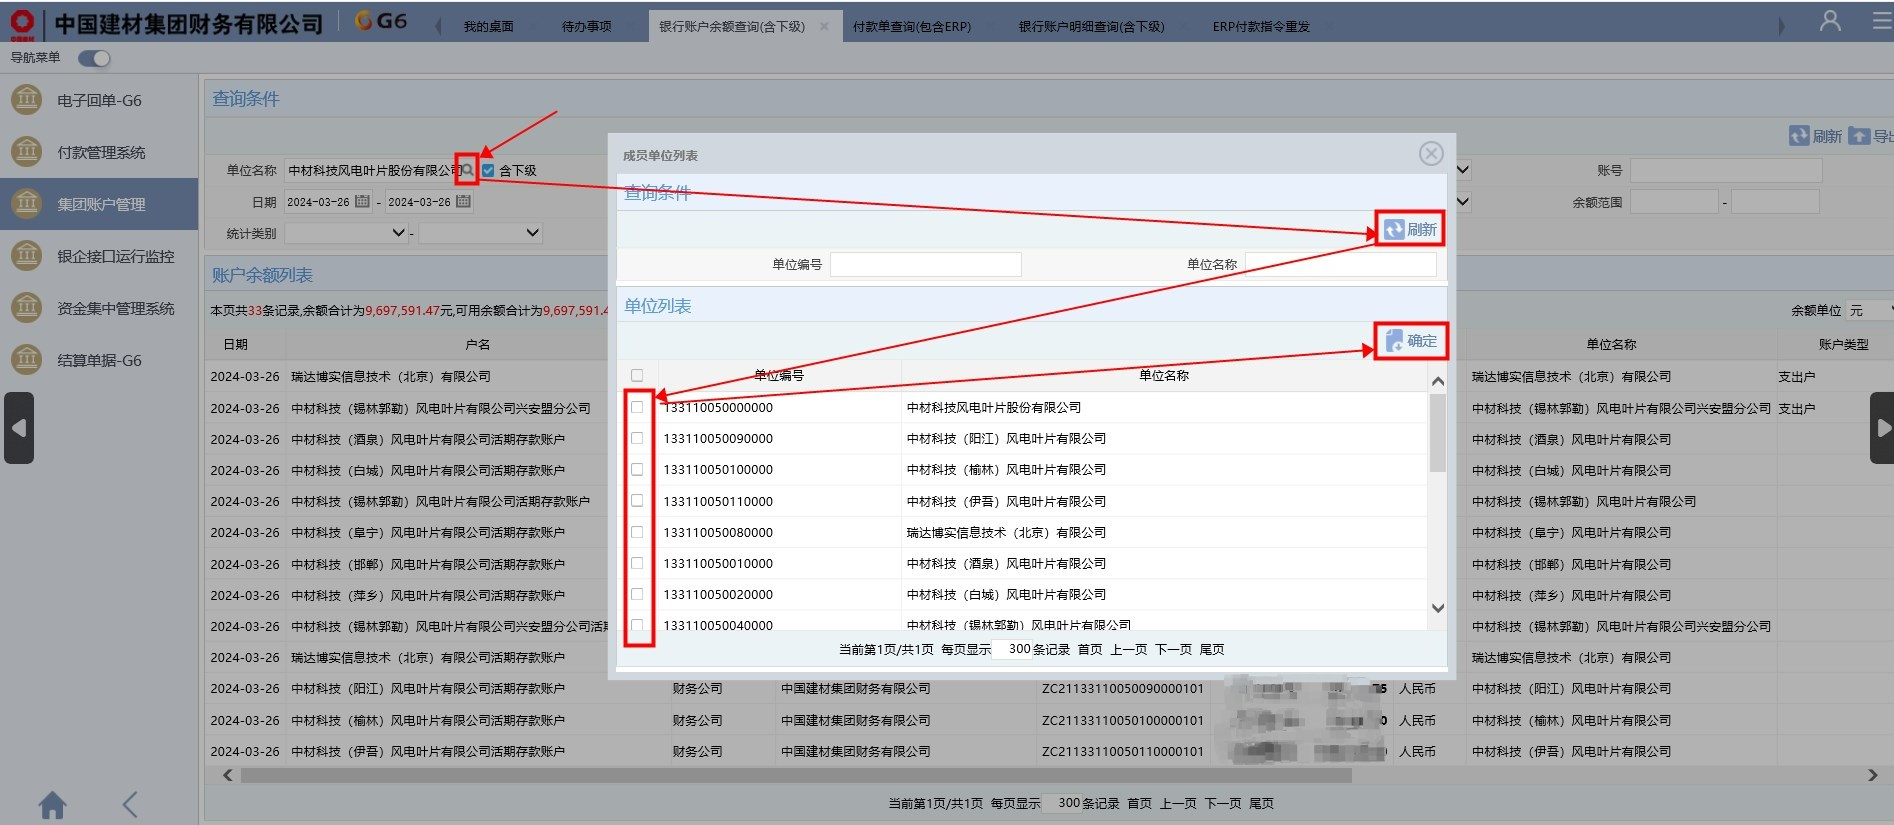Viewport: 1894px width, 825px height.
Task: Click the main table horizontal scrollbar thumb
Action: pyautogui.click(x=796, y=776)
